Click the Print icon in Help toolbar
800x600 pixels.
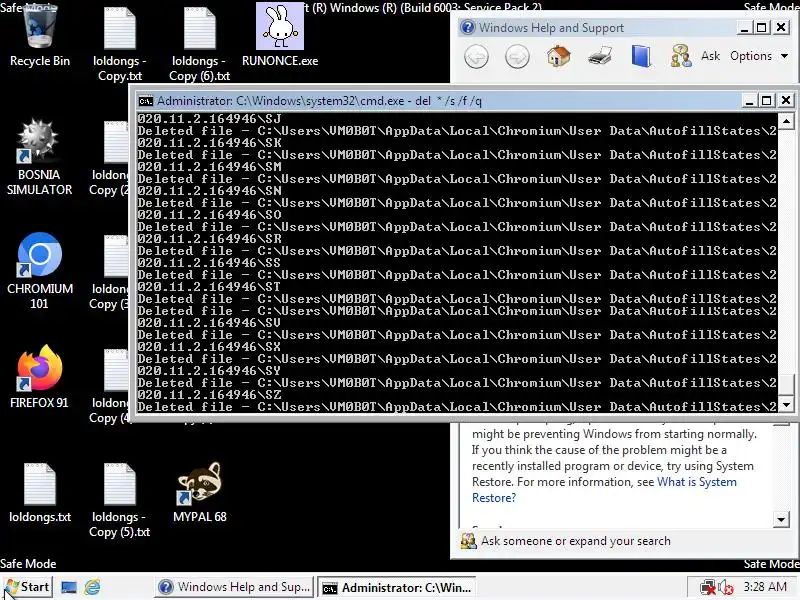600,56
